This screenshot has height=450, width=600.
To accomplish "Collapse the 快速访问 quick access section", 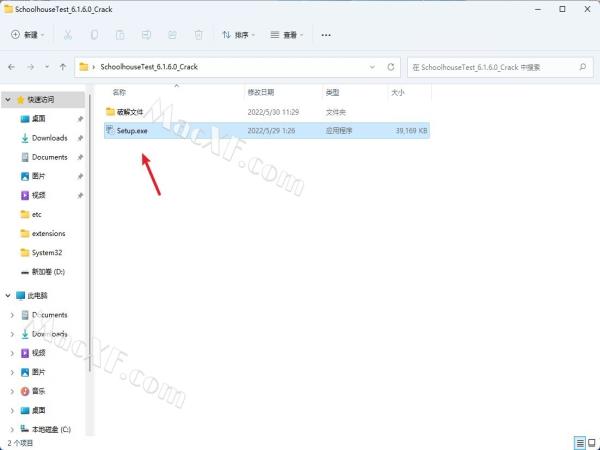I will [x=7, y=99].
